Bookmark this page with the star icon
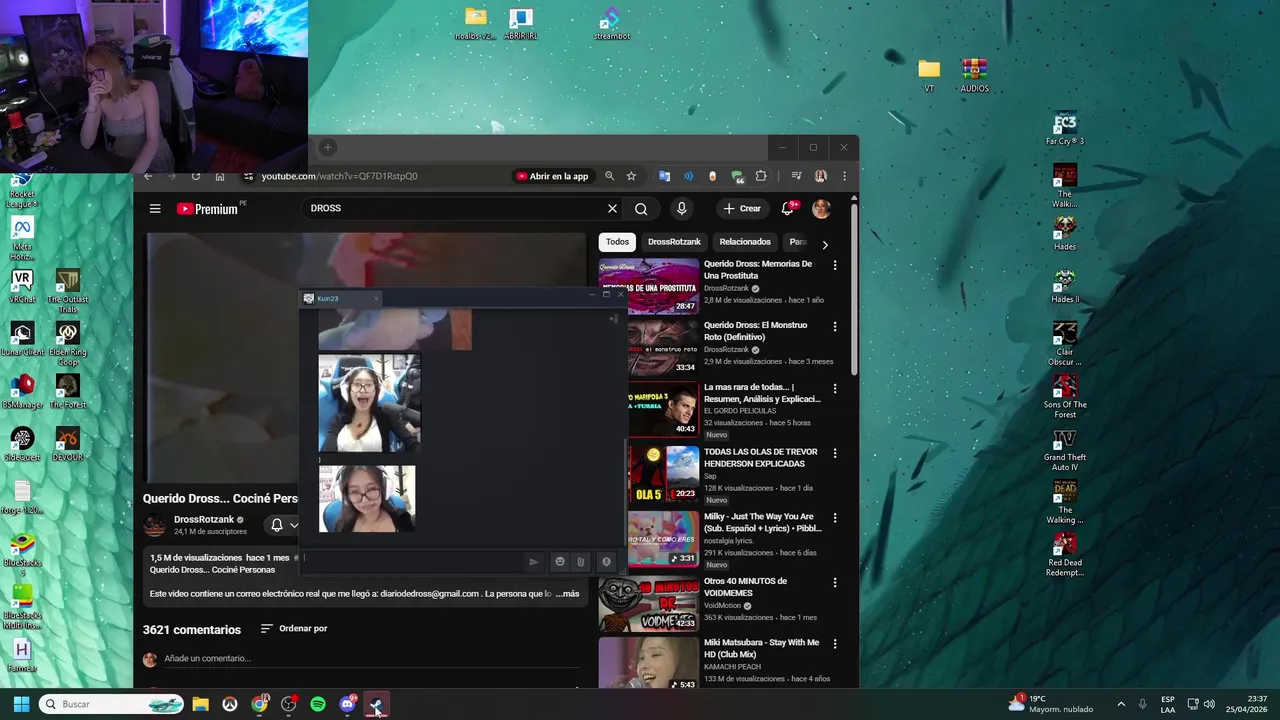Screen dimensions: 1280x720 pyautogui.click(x=631, y=176)
